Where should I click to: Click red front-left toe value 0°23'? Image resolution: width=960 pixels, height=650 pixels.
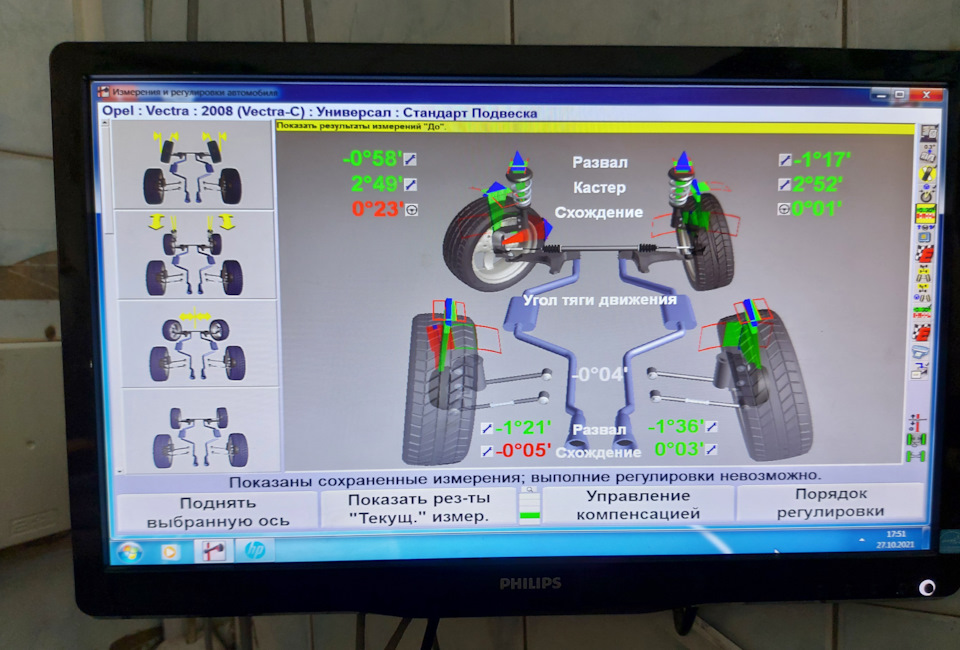pyautogui.click(x=377, y=209)
